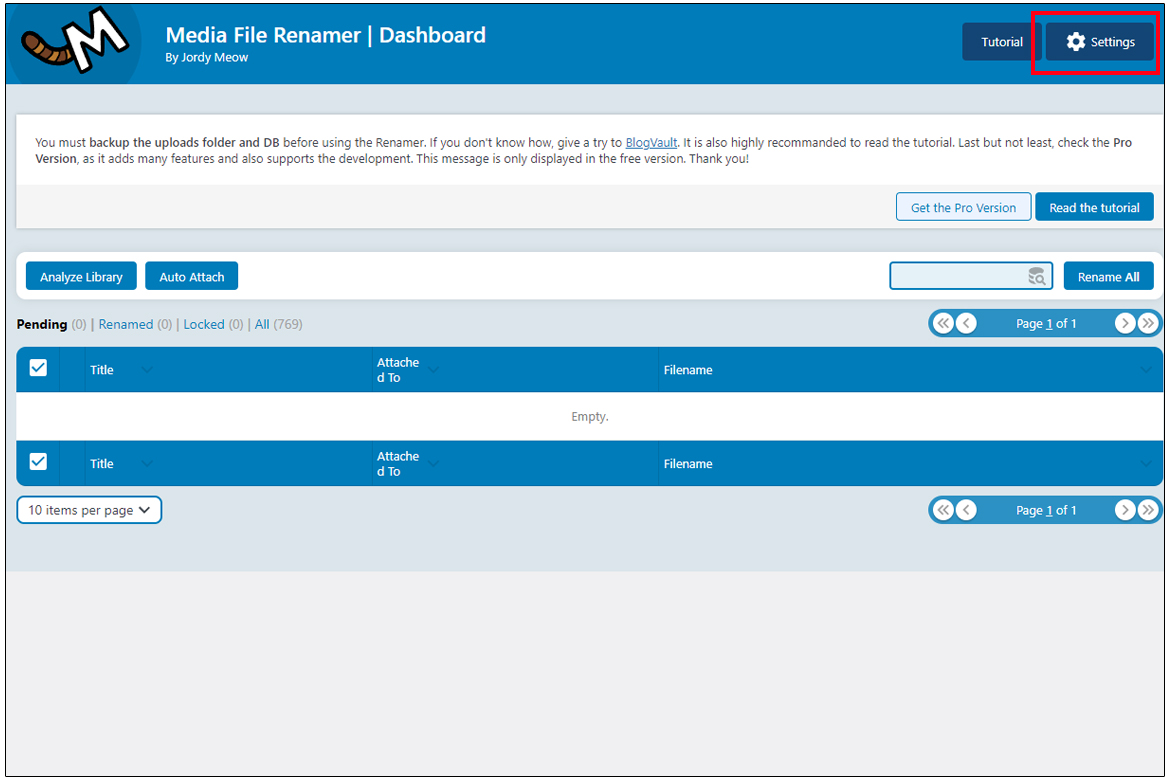Screen dimensions: 1170x780
Task: Click the Title column label in footer row
Action: pos(101,464)
